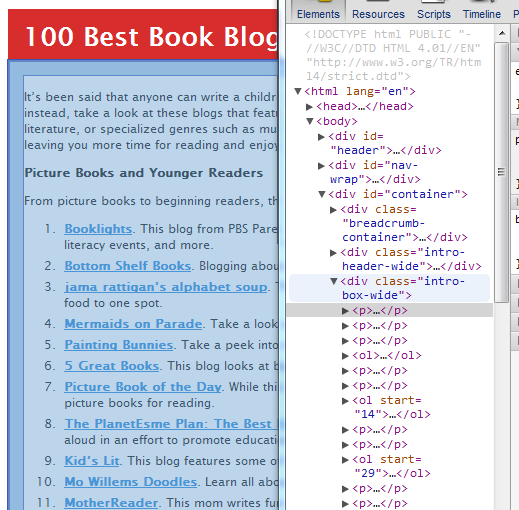This screenshot has height=510, width=519.
Task: Open the Resources tab
Action: pyautogui.click(x=378, y=14)
